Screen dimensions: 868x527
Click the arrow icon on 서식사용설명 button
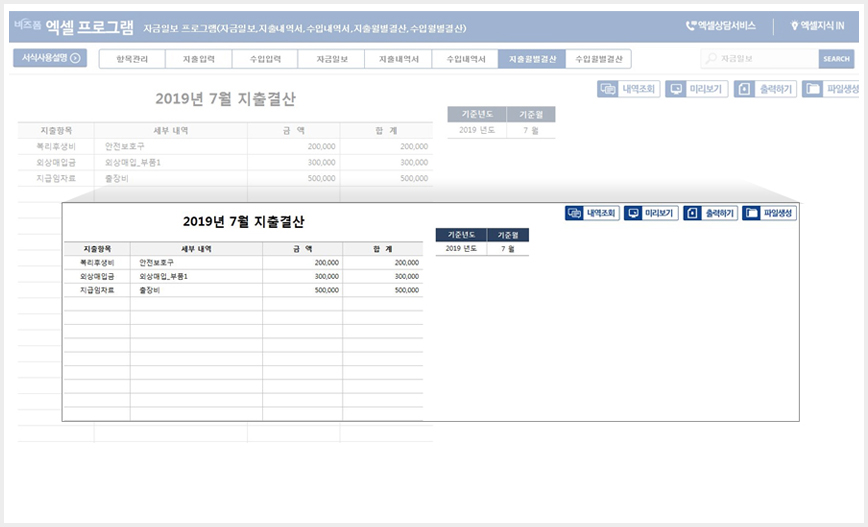click(75, 58)
